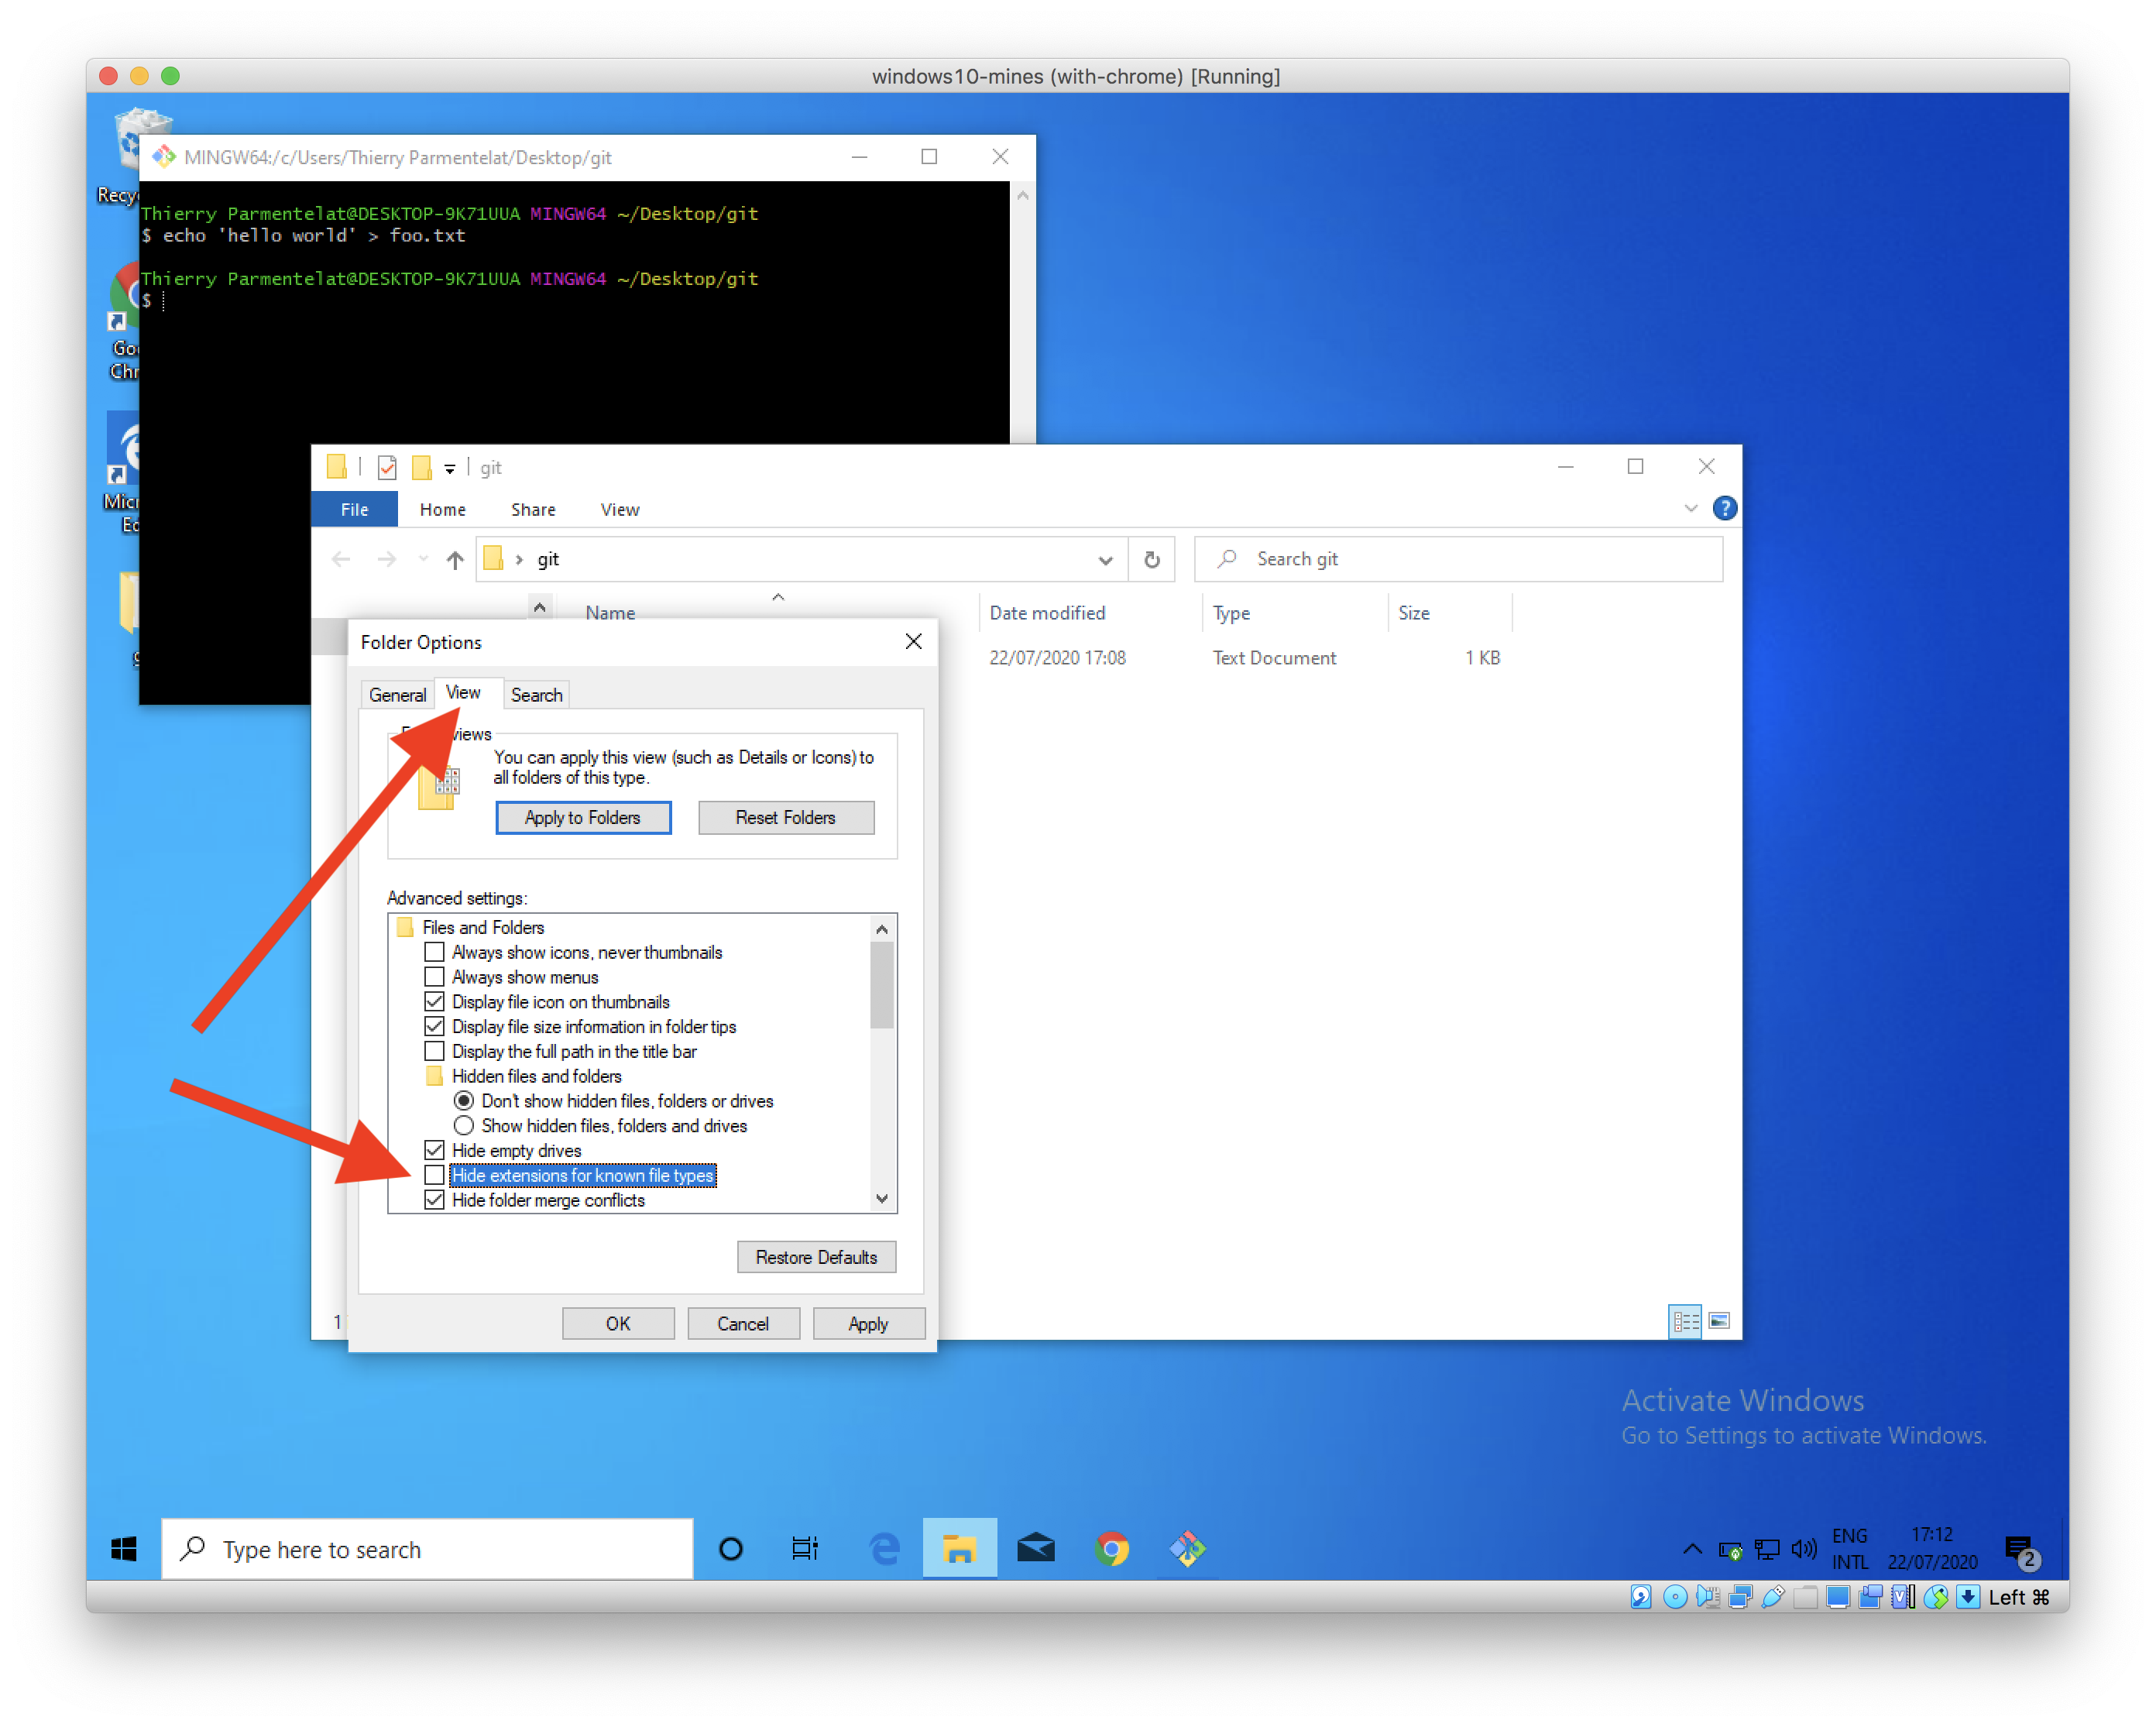Image resolution: width=2156 pixels, height=1727 pixels.
Task: Switch to General tab in Folder Options
Action: tap(397, 694)
